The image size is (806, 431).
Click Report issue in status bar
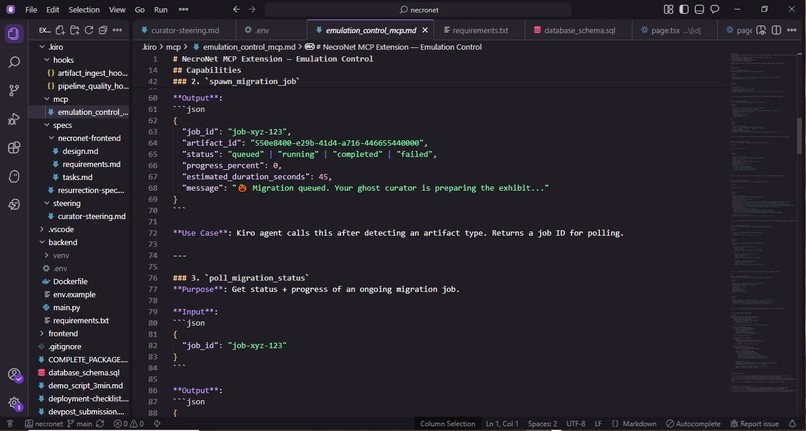[x=754, y=424]
